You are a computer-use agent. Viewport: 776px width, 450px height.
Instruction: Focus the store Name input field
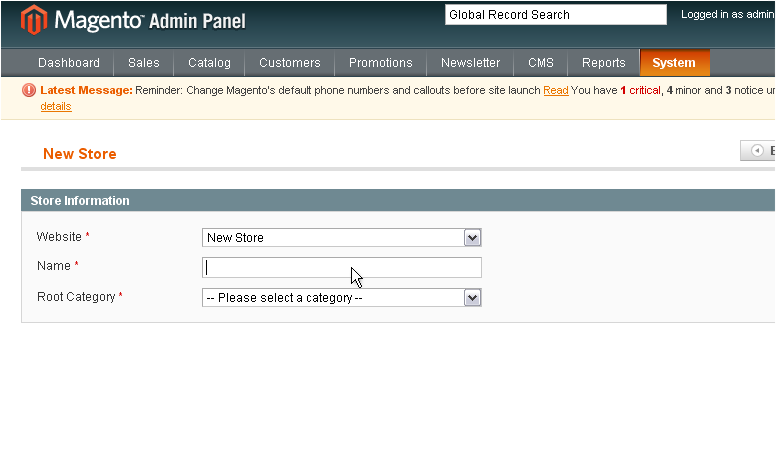point(341,267)
